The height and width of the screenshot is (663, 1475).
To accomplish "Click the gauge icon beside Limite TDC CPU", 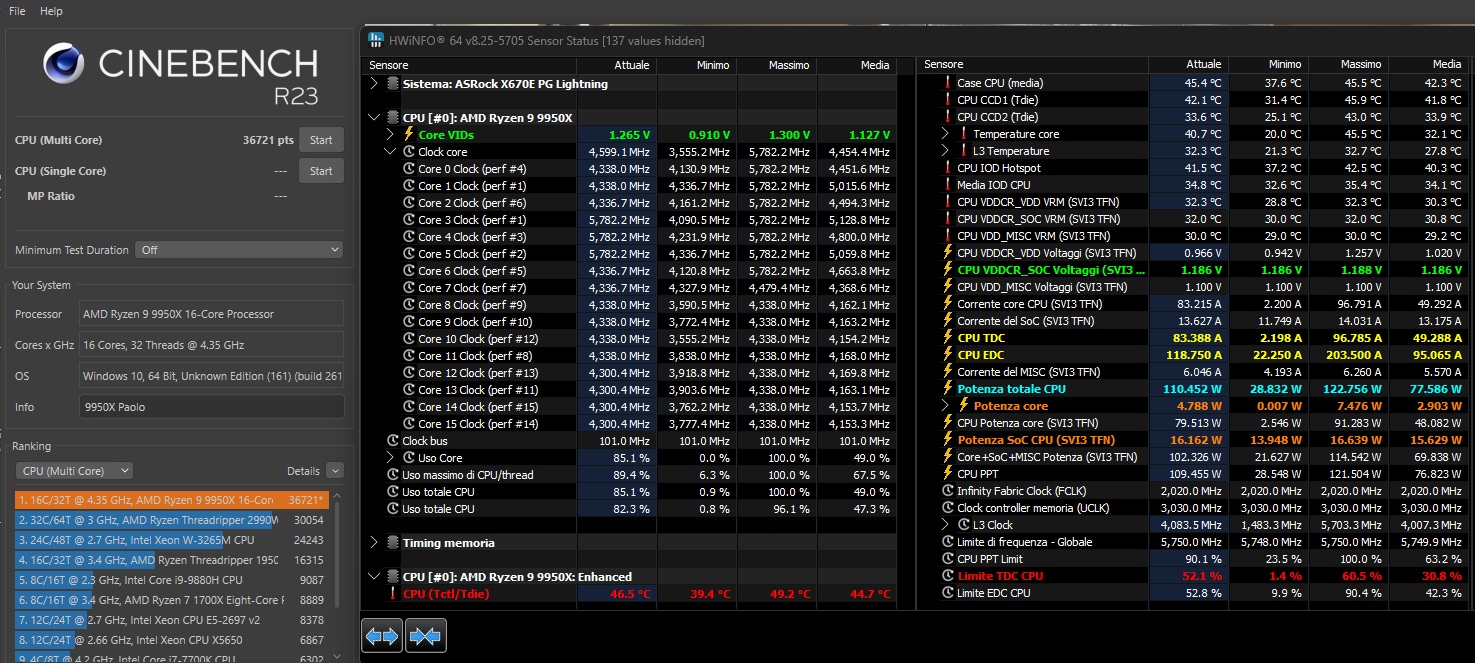I will (948, 576).
